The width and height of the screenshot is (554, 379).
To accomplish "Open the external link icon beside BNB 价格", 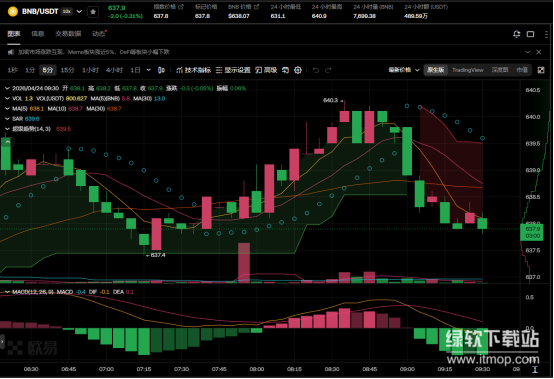I will (257, 7).
